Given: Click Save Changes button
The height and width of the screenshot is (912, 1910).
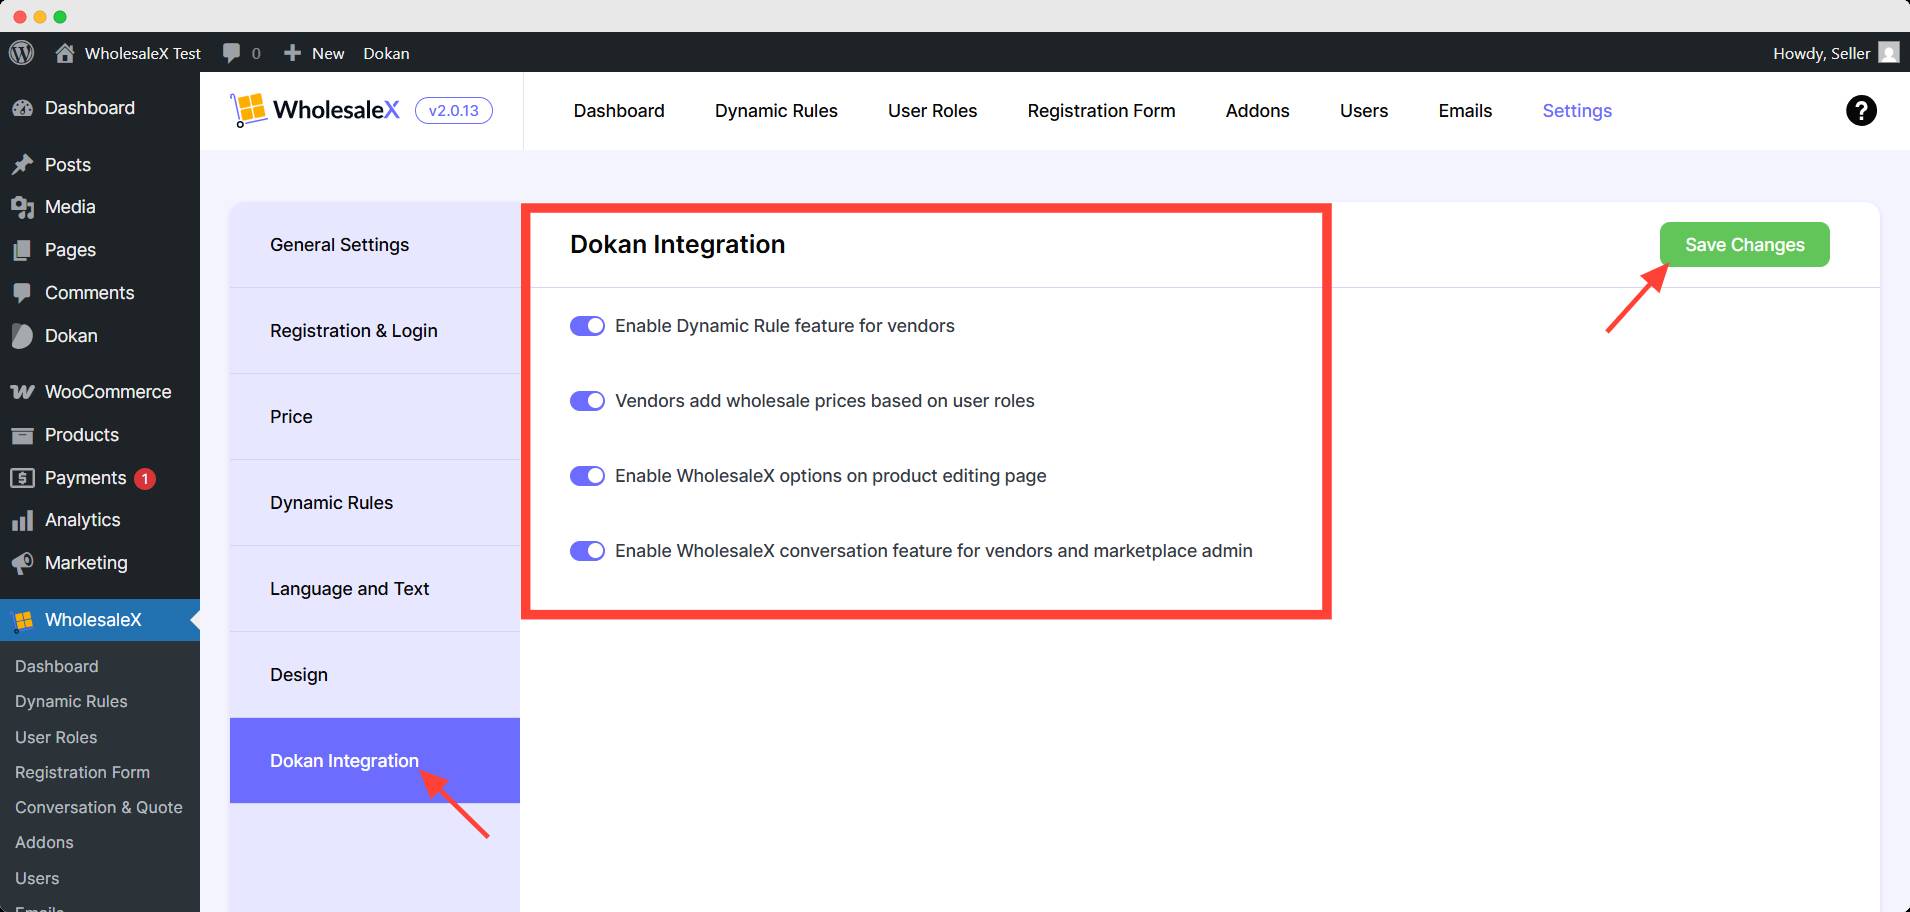Looking at the screenshot, I should (1745, 245).
